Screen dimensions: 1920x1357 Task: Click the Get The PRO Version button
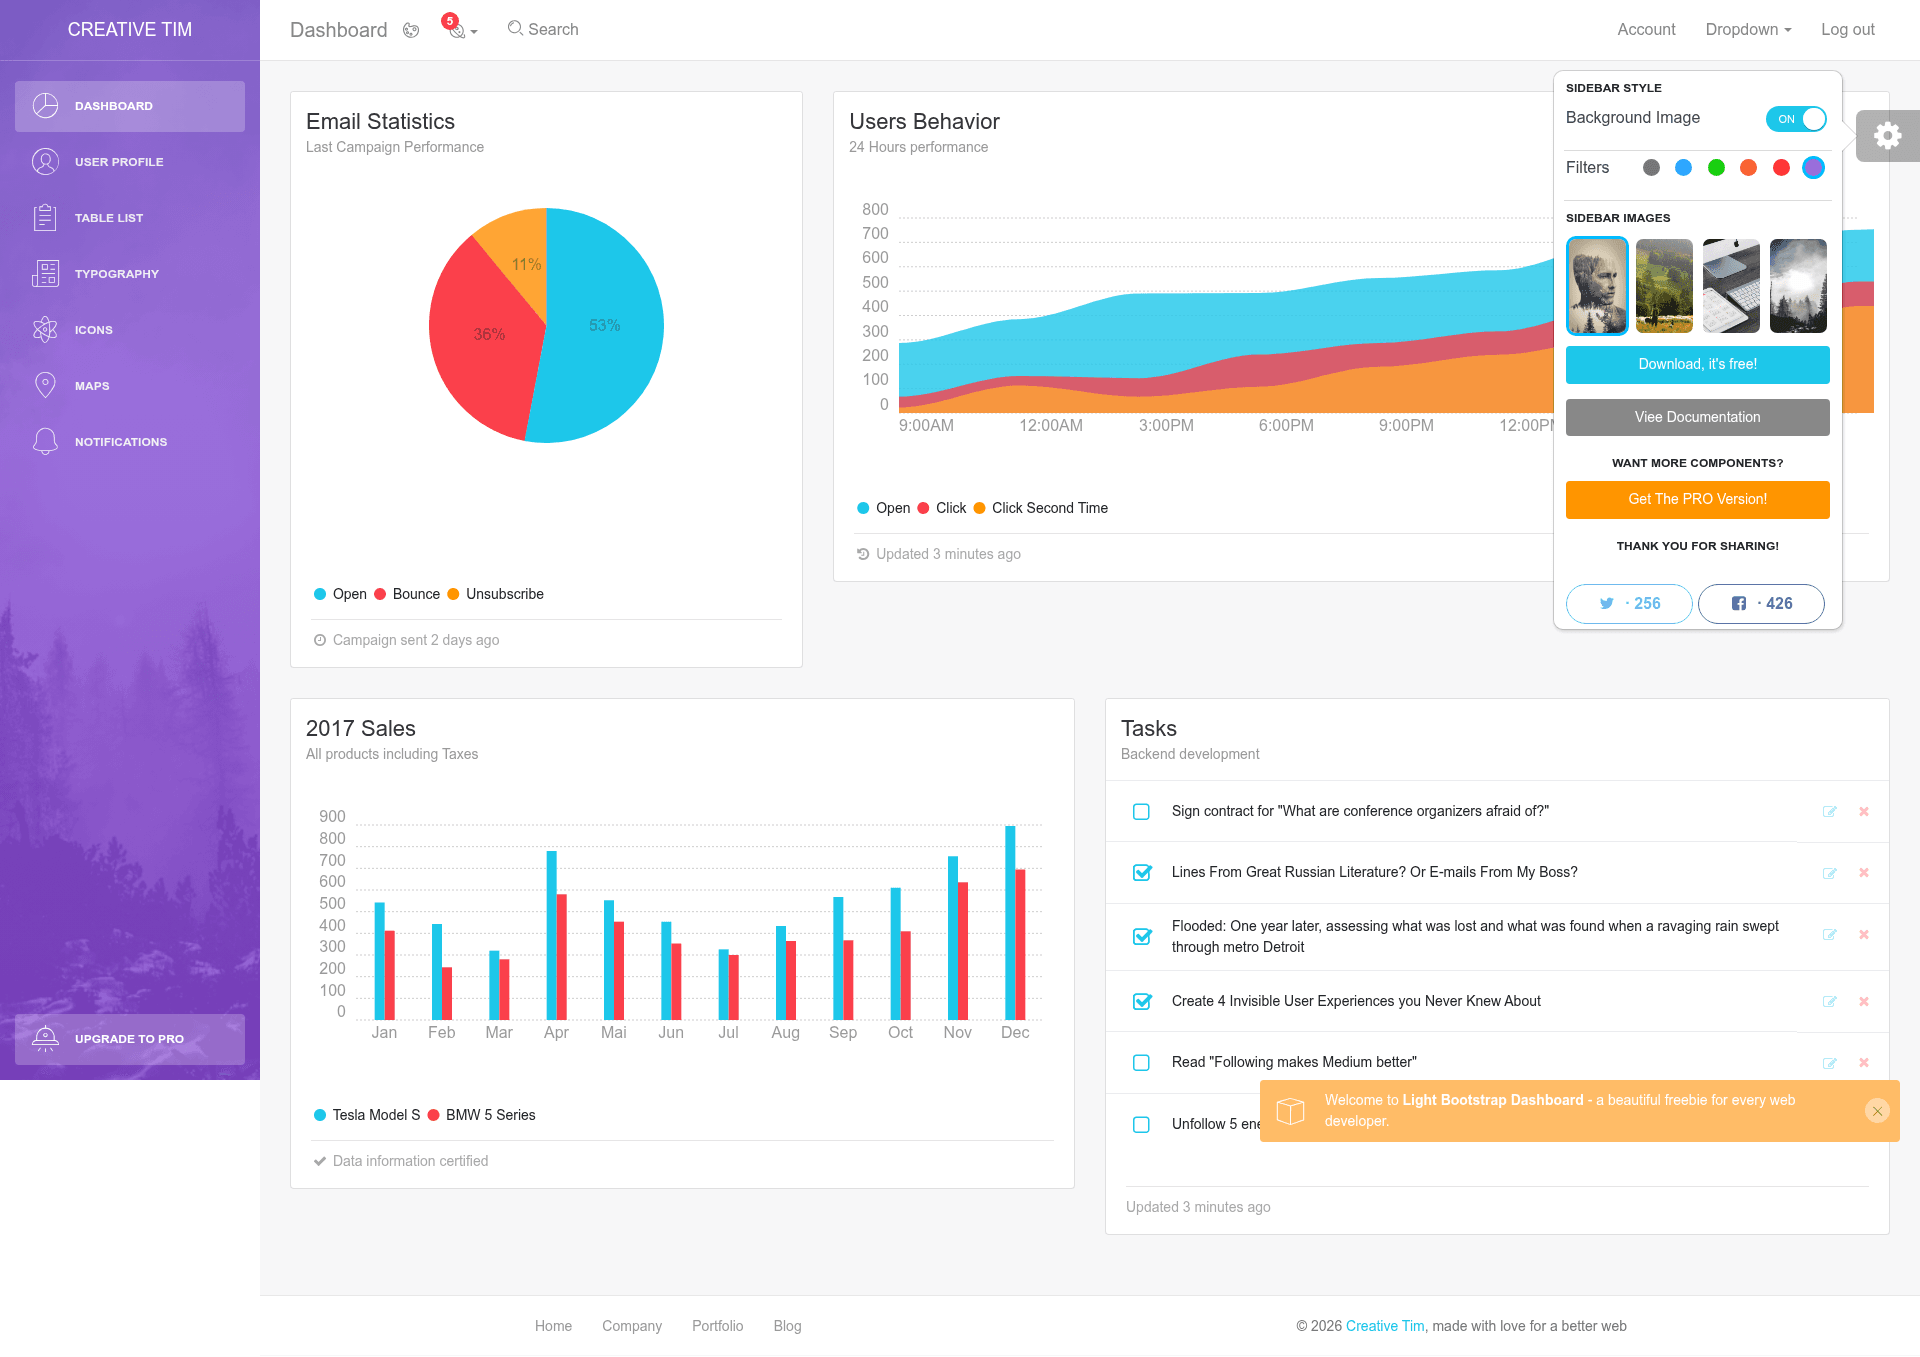pyautogui.click(x=1697, y=500)
